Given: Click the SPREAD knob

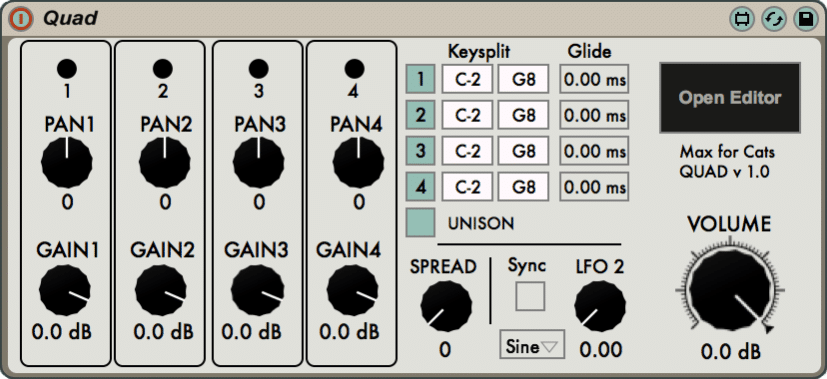Looking at the screenshot, I should point(446,306).
